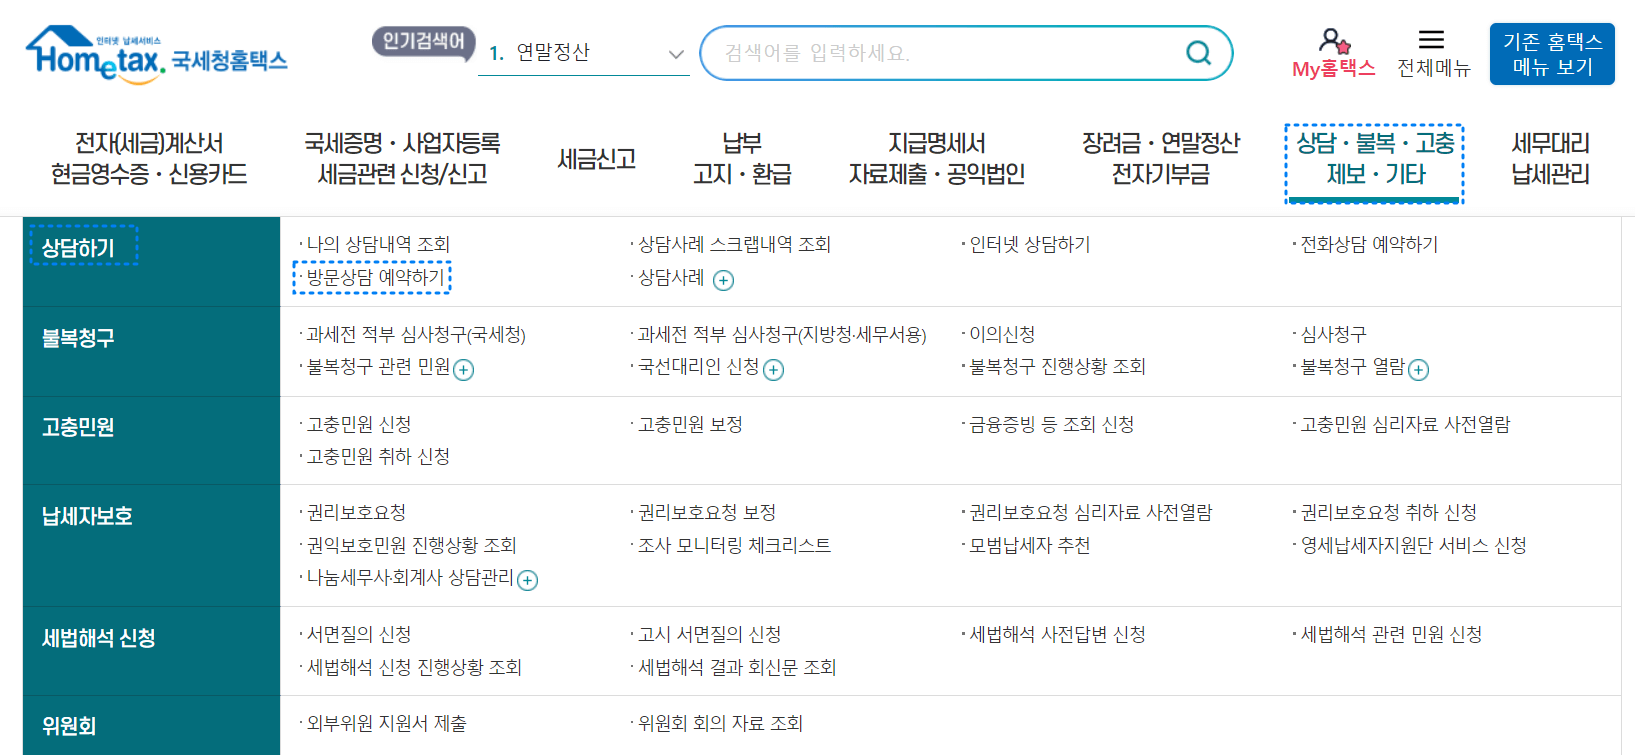Screen dimensions: 1635x755
Task: Expand 나눔세무사·회계사 상담관리 plus icon
Action: pos(530,579)
